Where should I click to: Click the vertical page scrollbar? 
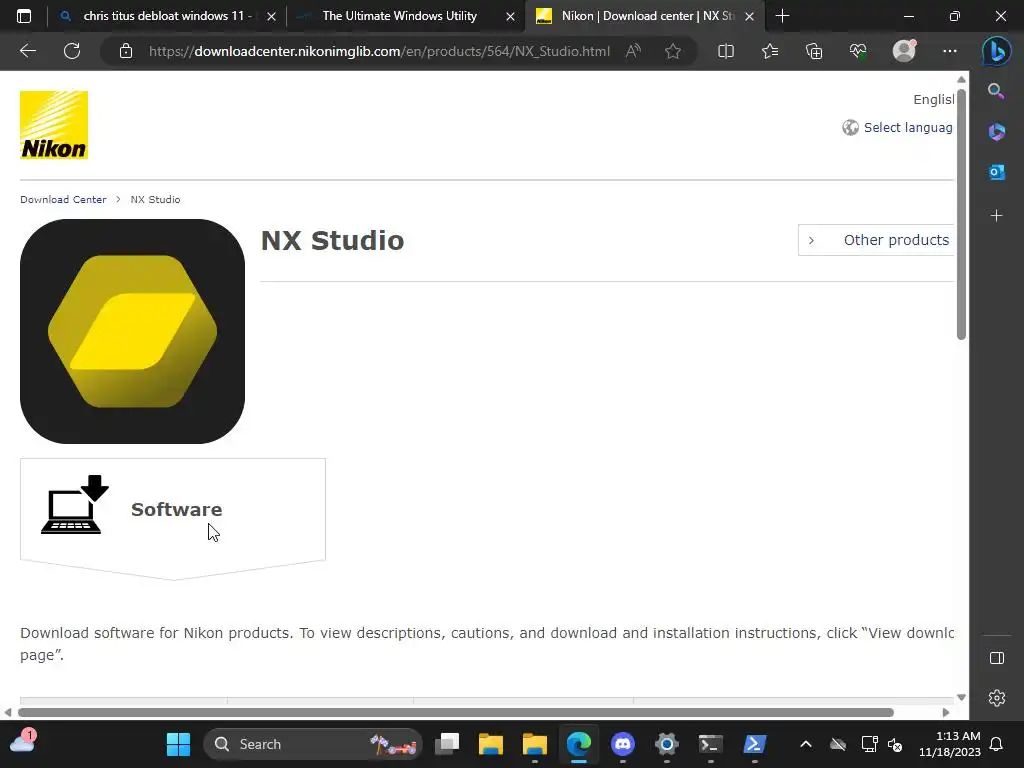point(961,214)
